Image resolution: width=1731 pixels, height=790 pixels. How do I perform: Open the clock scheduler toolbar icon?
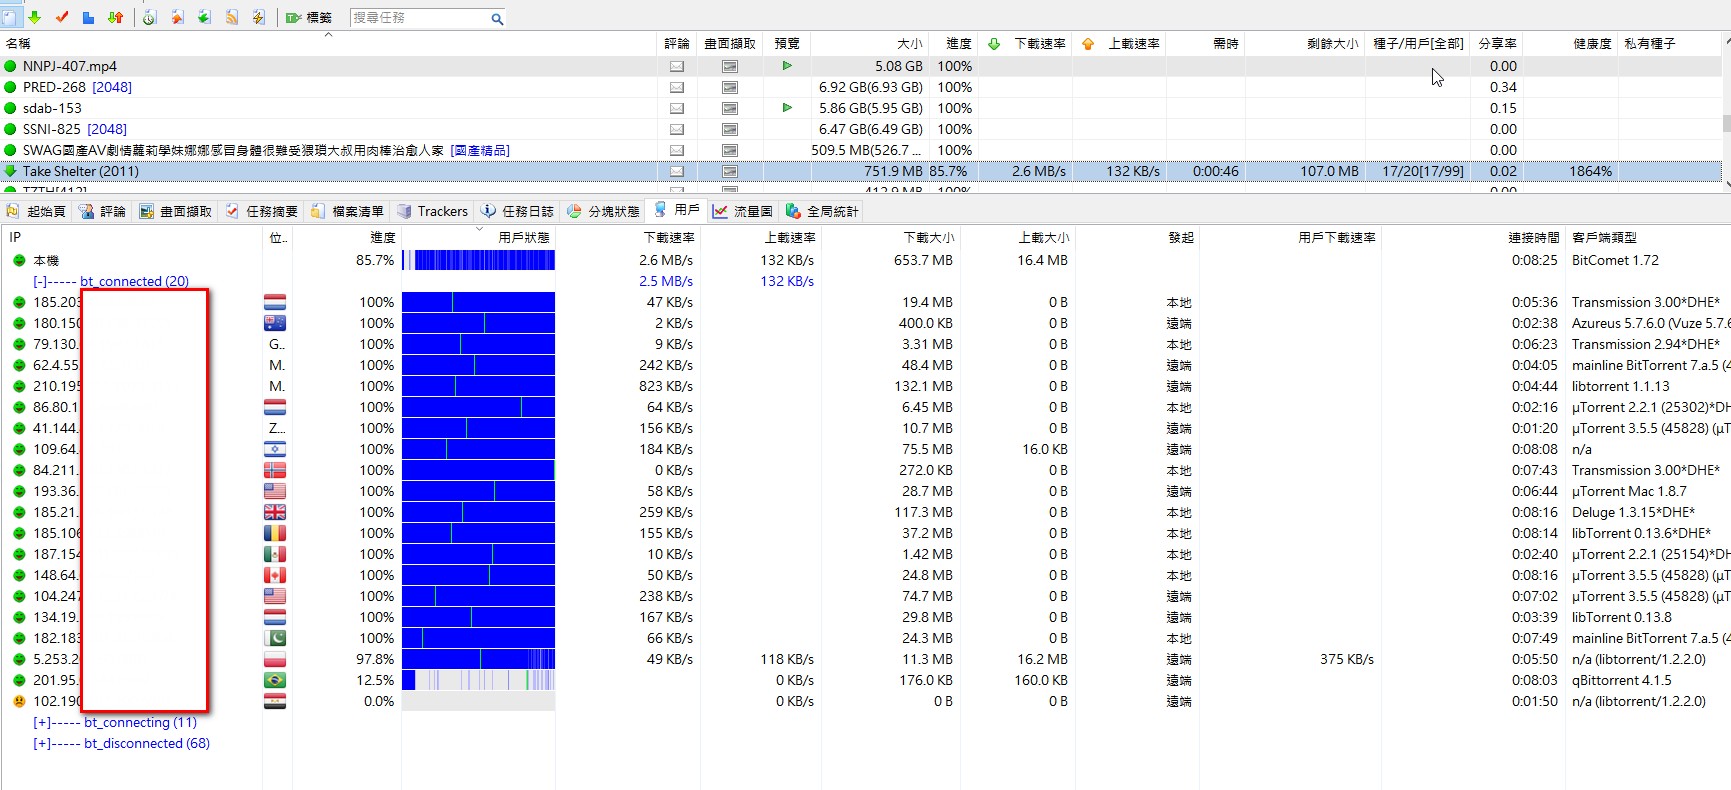pos(149,17)
